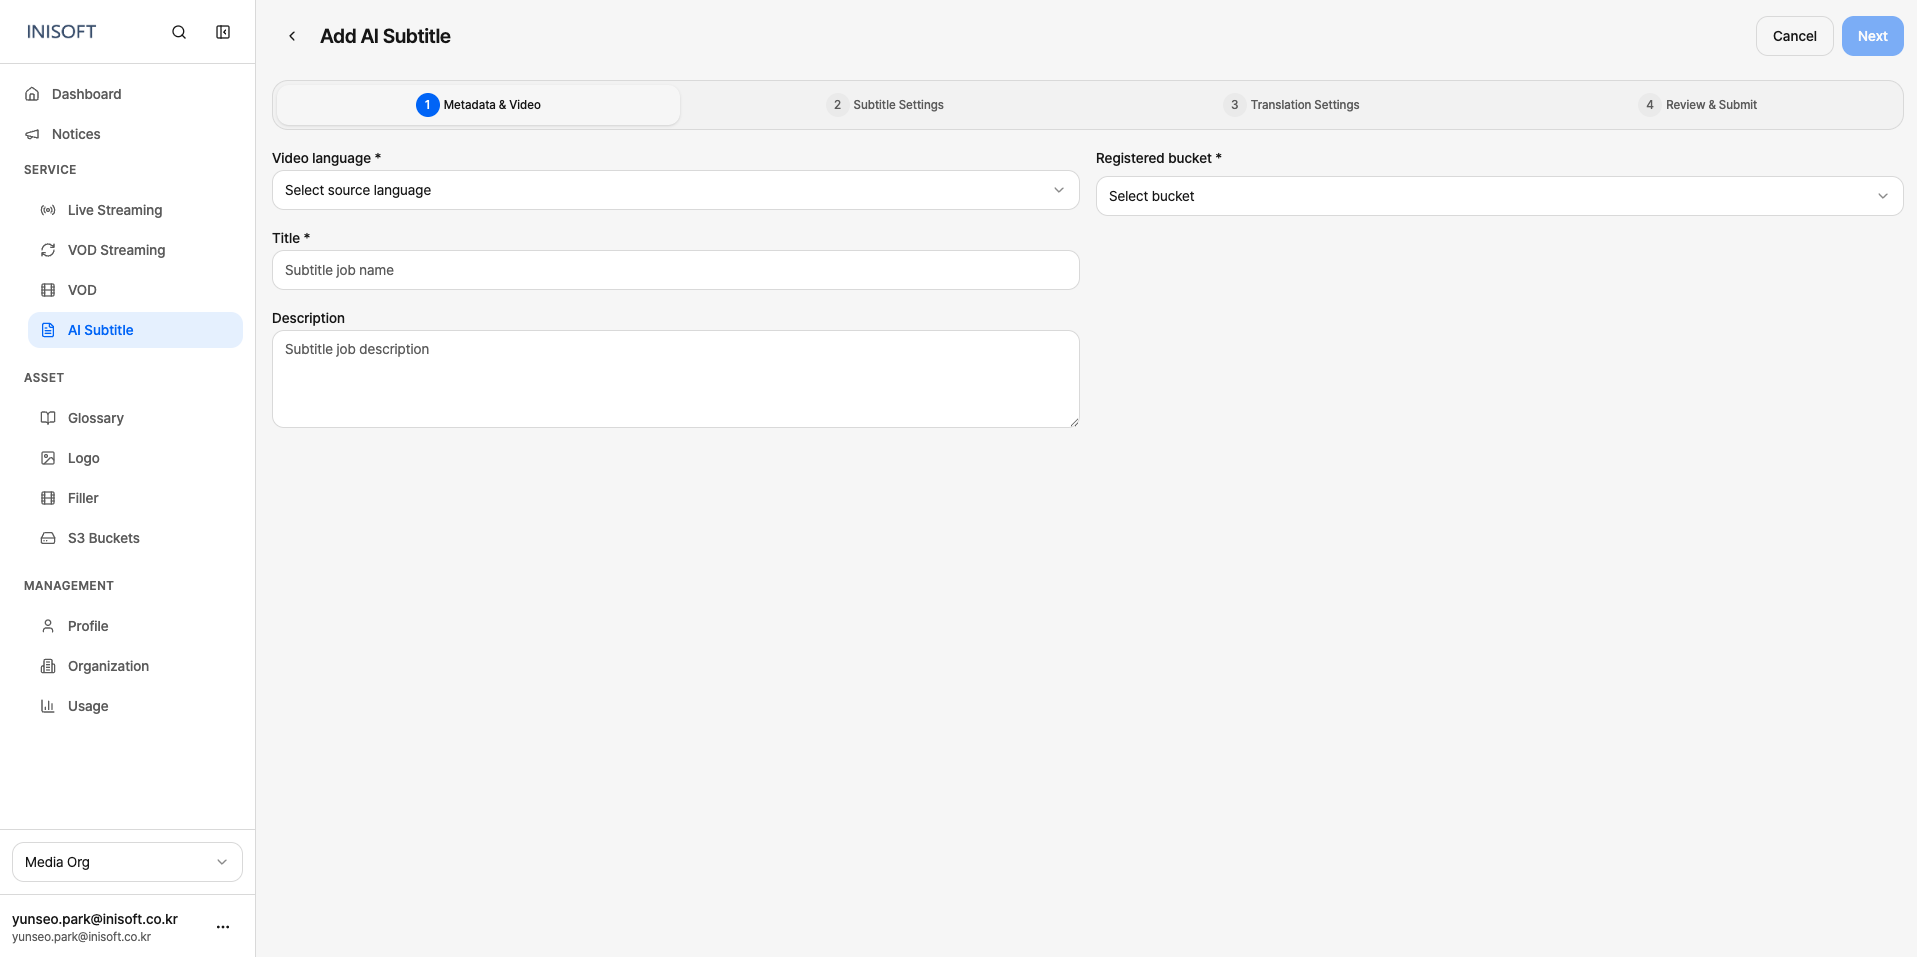Expand the Video language dropdown
Image resolution: width=1917 pixels, height=957 pixels.
[676, 190]
